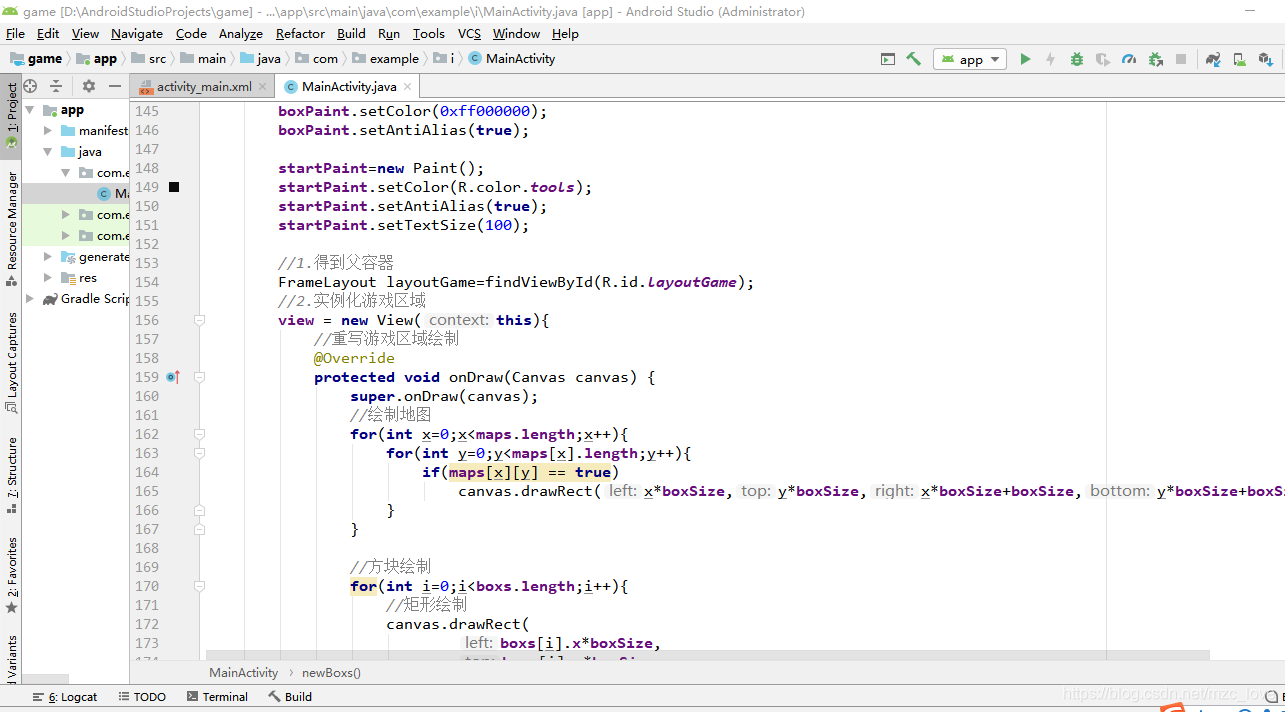1285x712 pixels.
Task: Collapse all in the Project panel
Action: pos(56,86)
